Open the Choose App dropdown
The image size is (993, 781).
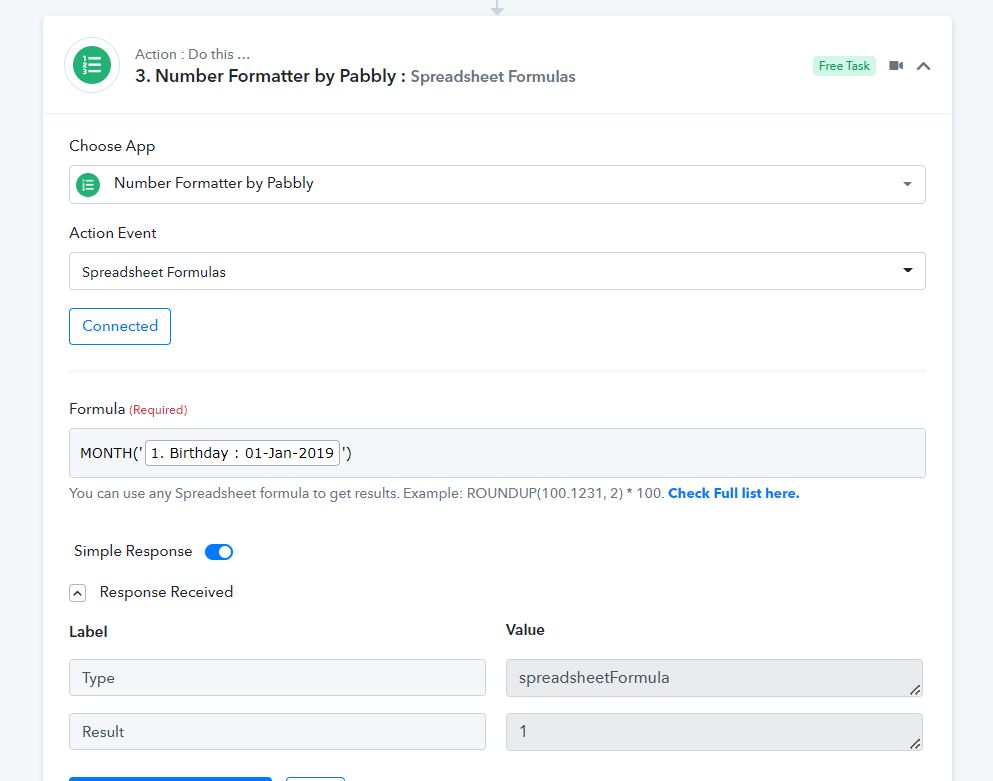pyautogui.click(x=497, y=184)
